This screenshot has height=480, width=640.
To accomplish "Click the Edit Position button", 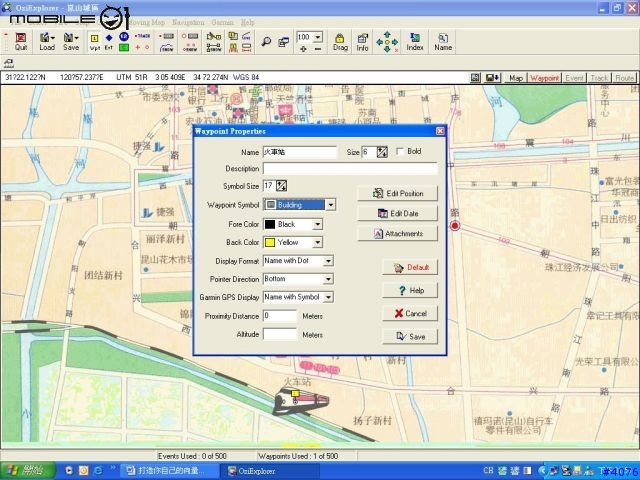I will (x=397, y=193).
